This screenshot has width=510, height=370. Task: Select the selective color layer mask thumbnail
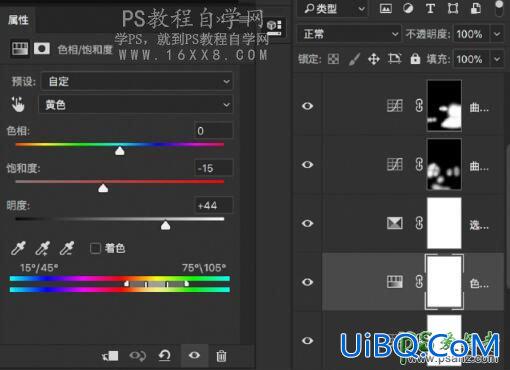pyautogui.click(x=444, y=223)
